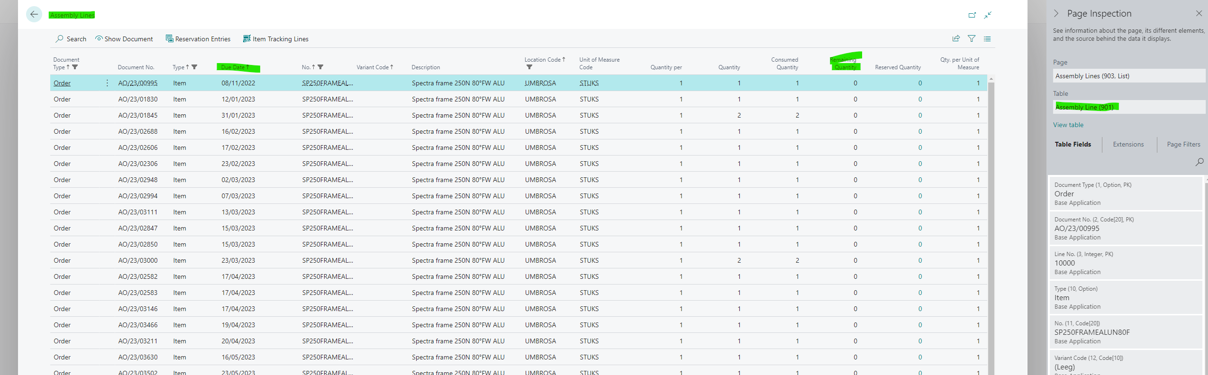Select row with document AO/23/03111
This screenshot has height=375, width=1208.
(519, 212)
